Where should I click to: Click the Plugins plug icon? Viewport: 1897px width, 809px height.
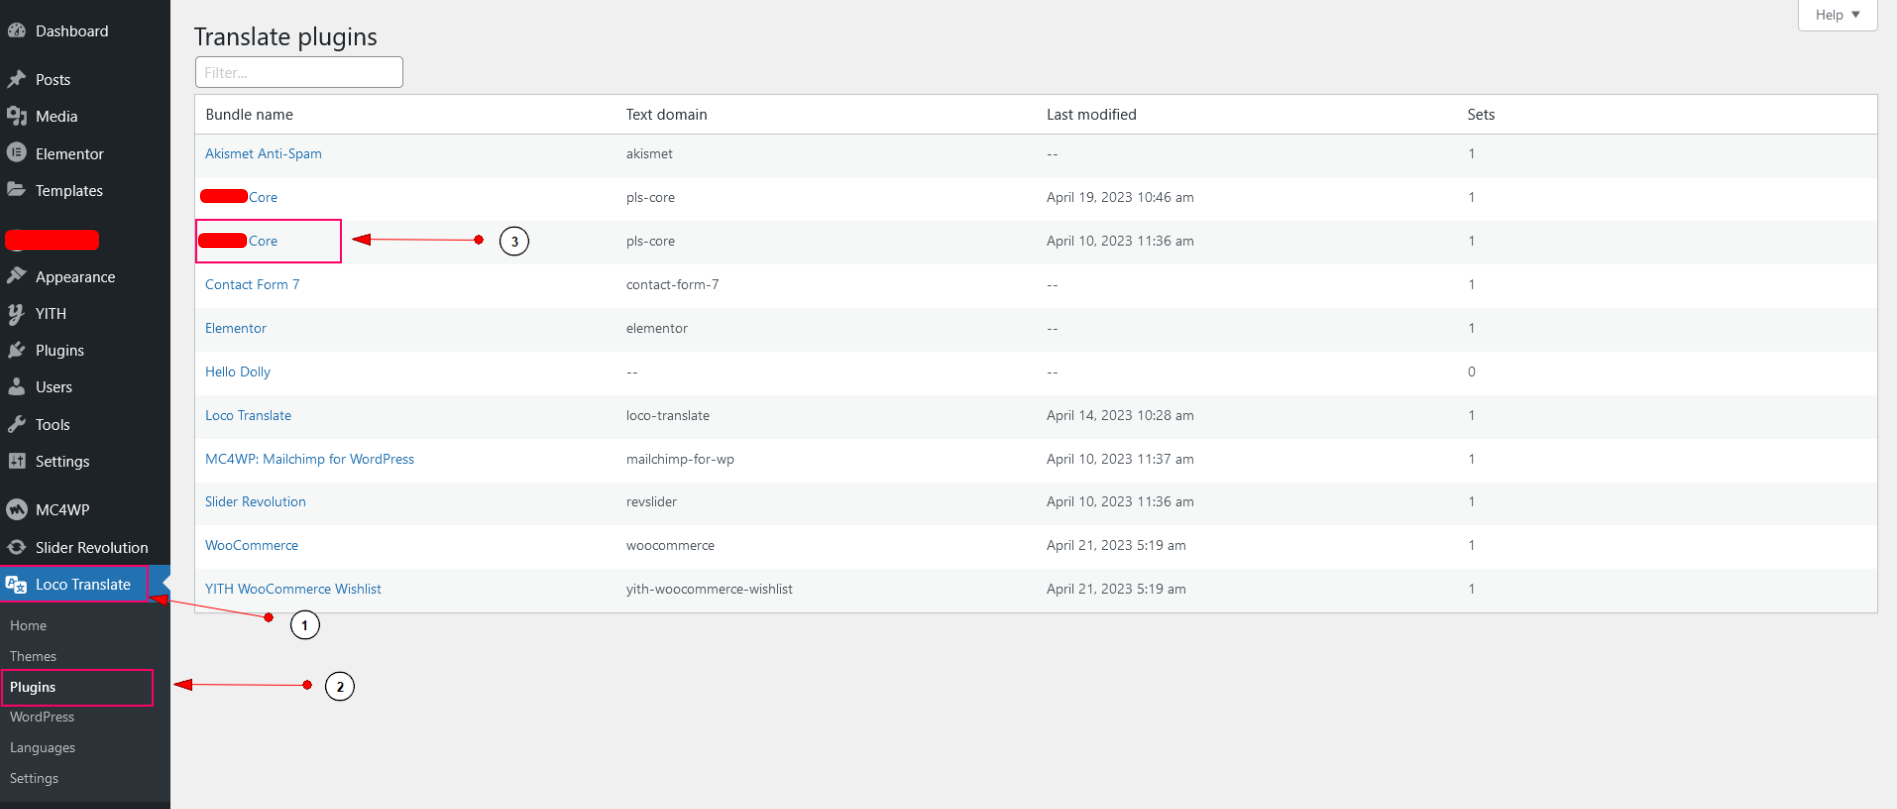(x=16, y=350)
